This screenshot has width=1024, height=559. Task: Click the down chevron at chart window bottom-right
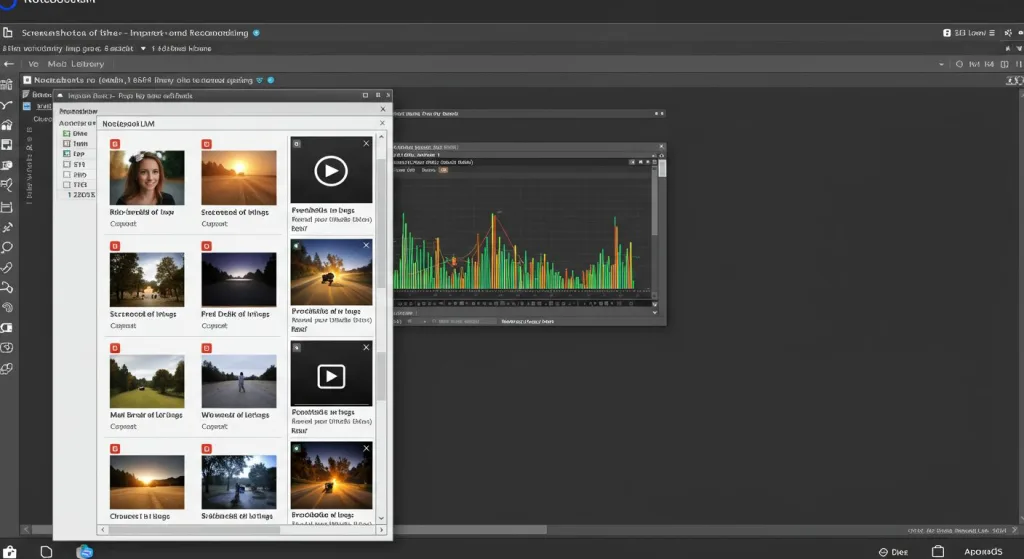[x=655, y=312]
